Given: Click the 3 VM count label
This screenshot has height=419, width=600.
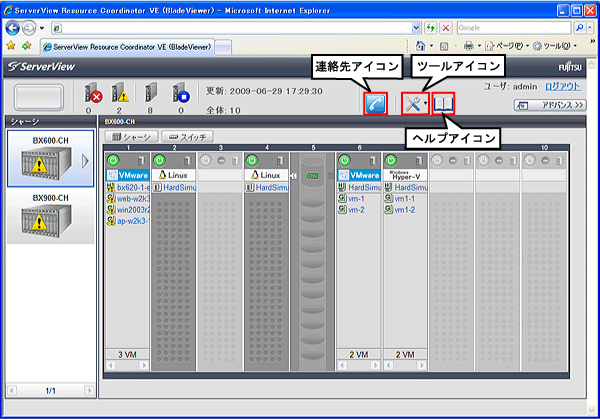Looking at the screenshot, I should [127, 355].
